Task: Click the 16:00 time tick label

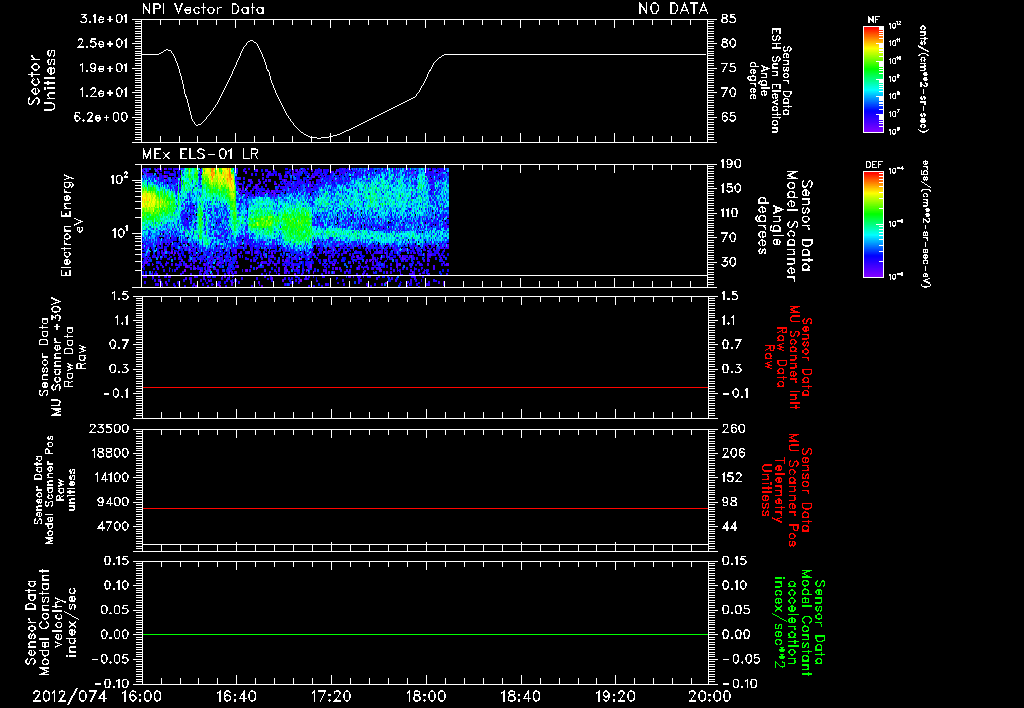Action: pos(142,696)
